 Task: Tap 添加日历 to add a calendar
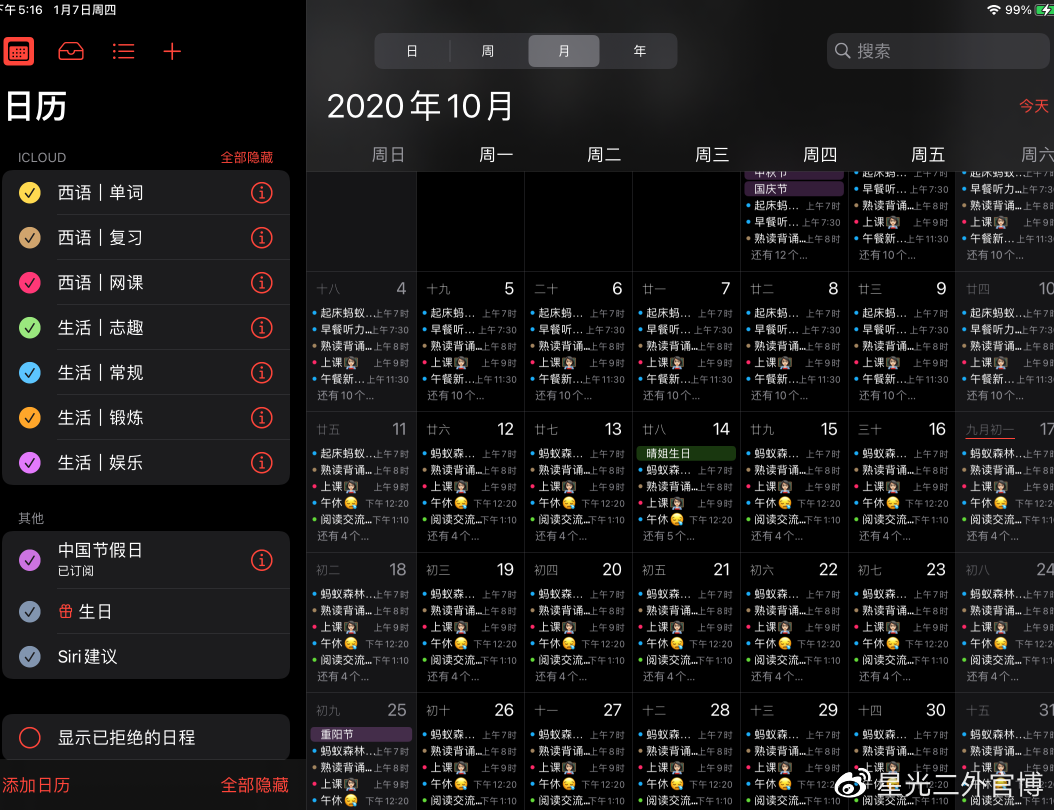tap(36, 785)
